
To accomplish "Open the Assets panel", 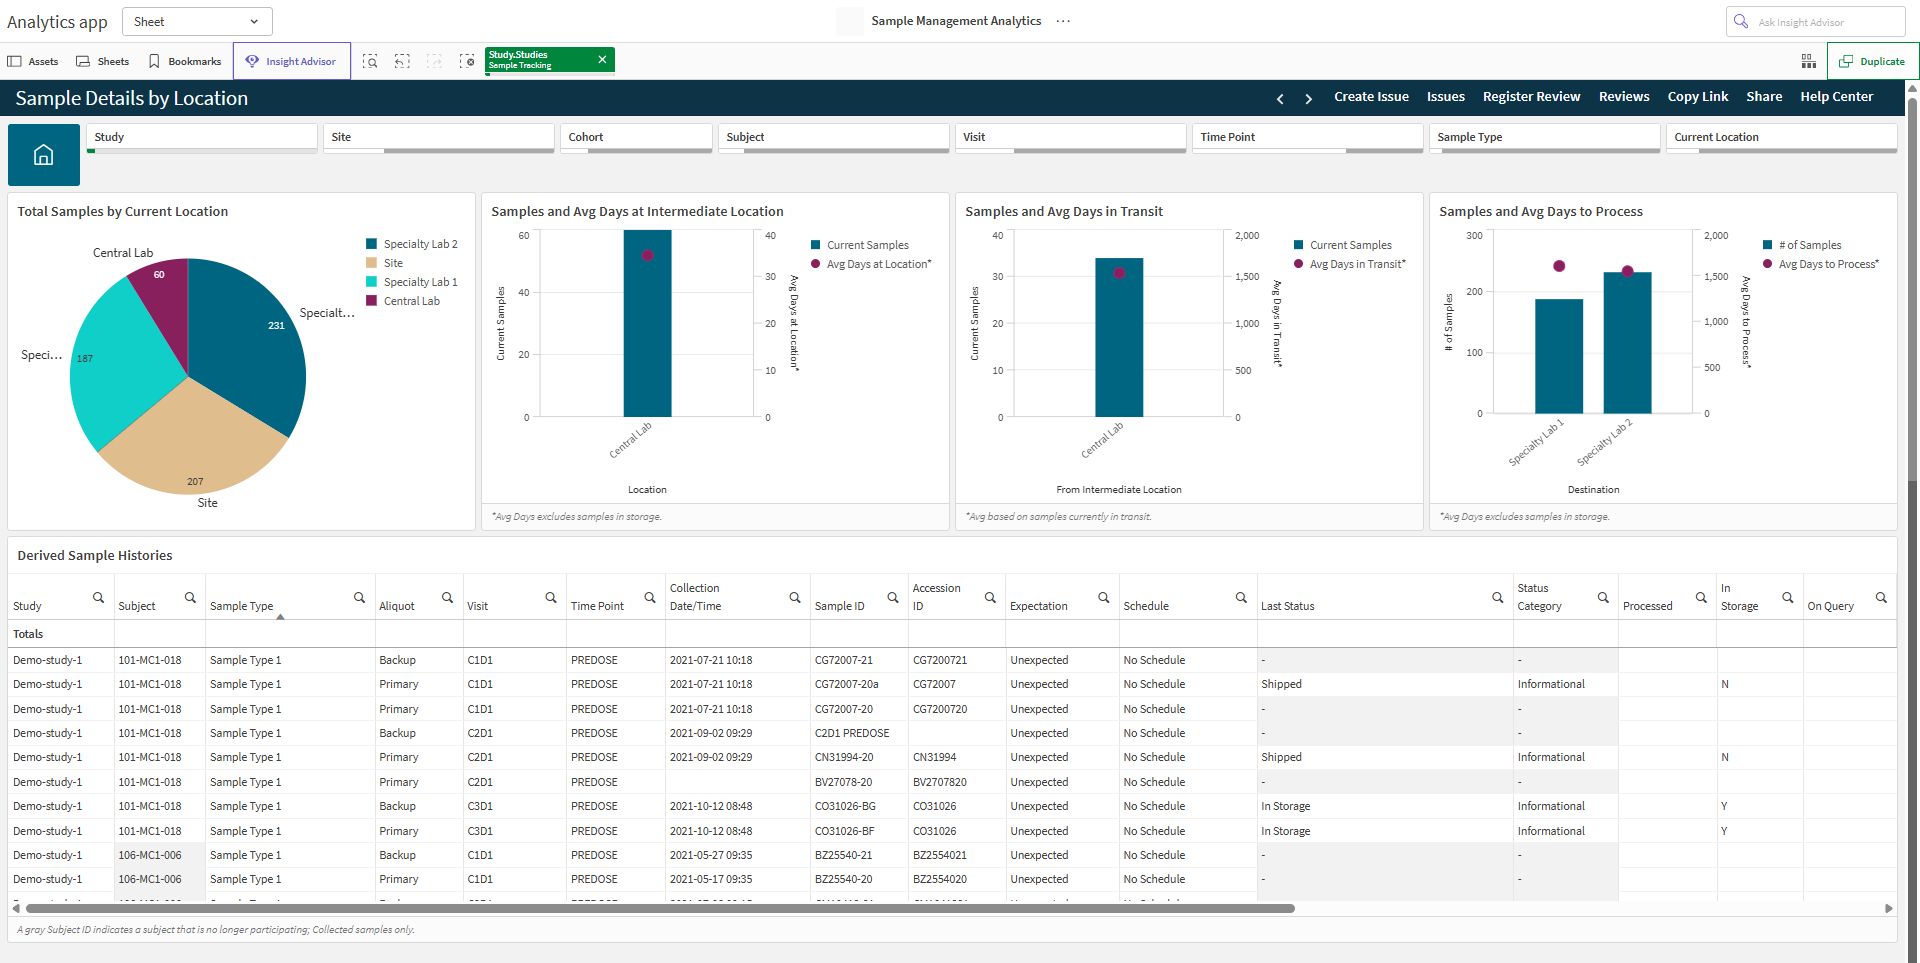I will 33,62.
